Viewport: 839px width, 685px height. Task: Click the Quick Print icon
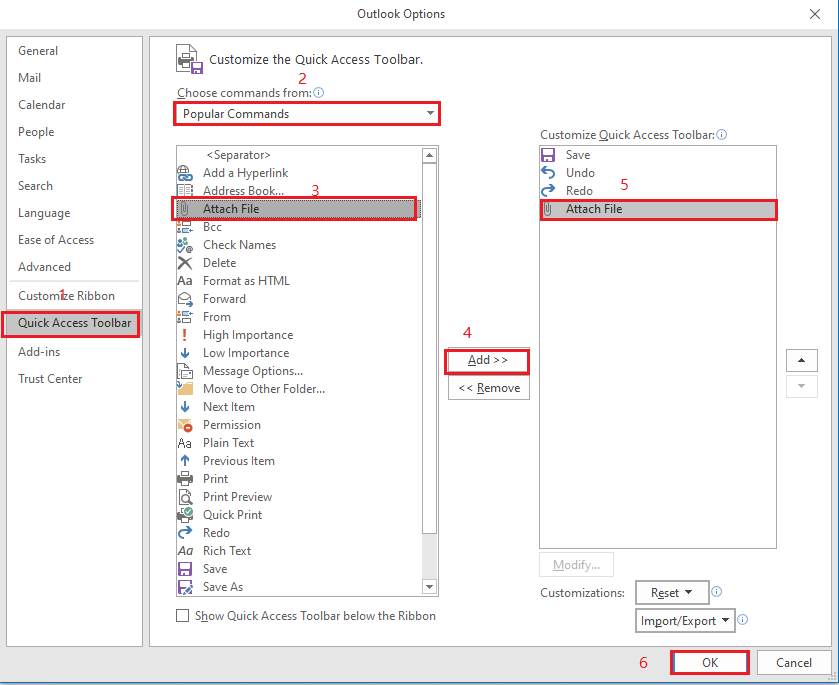click(x=185, y=515)
